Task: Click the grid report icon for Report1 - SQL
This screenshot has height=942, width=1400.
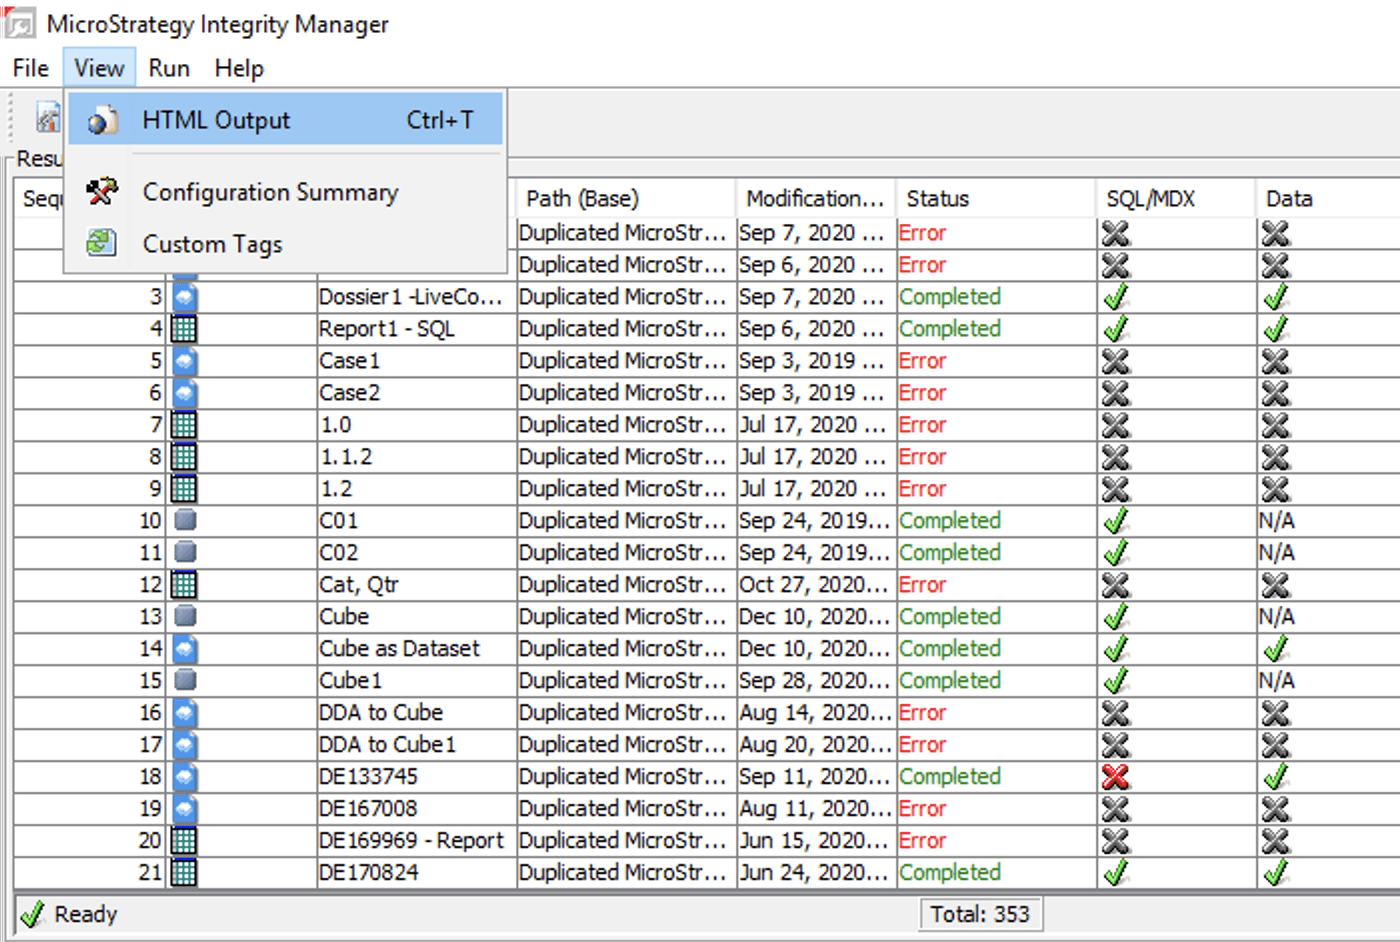Action: click(x=184, y=329)
